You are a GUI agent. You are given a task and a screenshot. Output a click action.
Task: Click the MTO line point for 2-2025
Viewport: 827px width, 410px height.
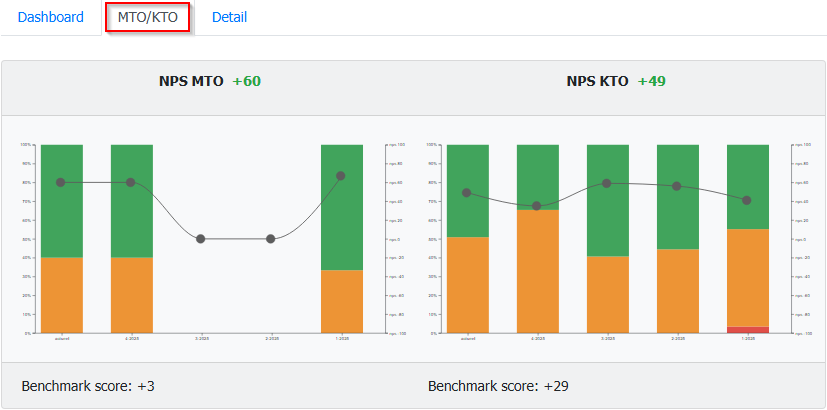pyautogui.click(x=271, y=239)
